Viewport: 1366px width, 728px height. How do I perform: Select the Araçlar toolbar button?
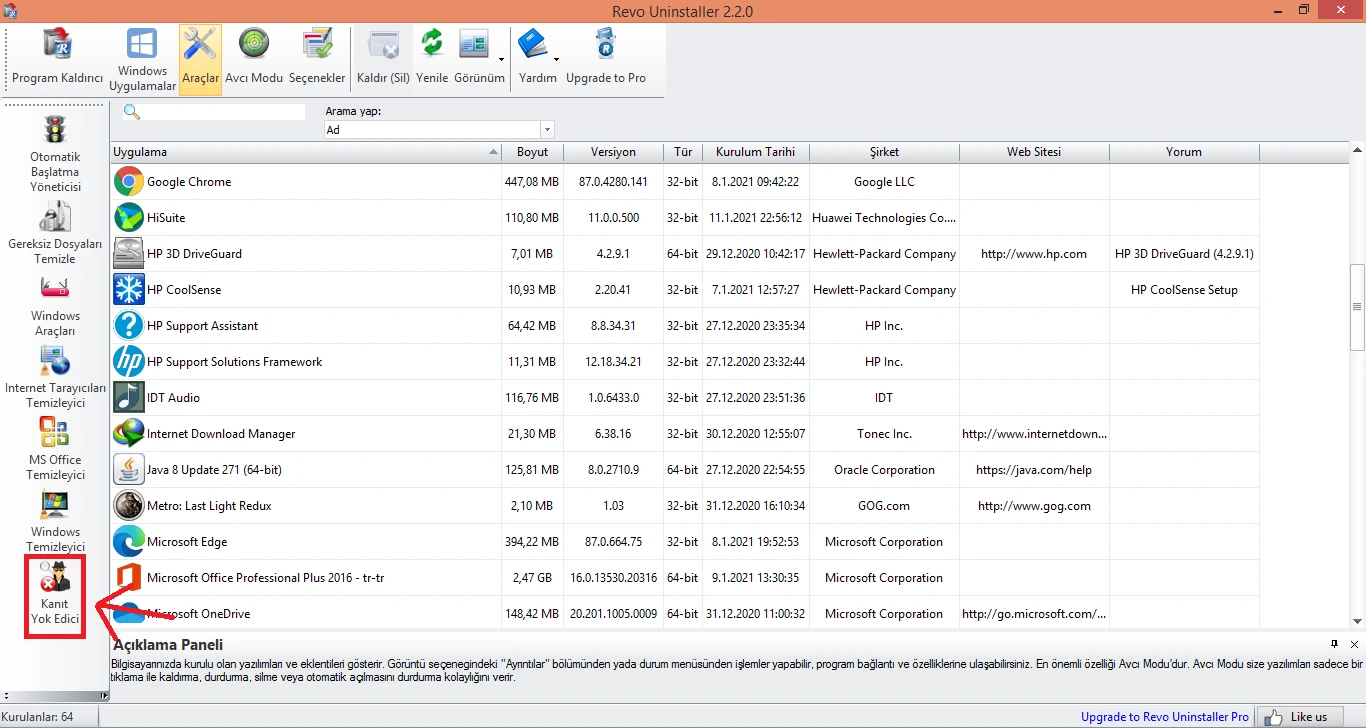(x=201, y=59)
